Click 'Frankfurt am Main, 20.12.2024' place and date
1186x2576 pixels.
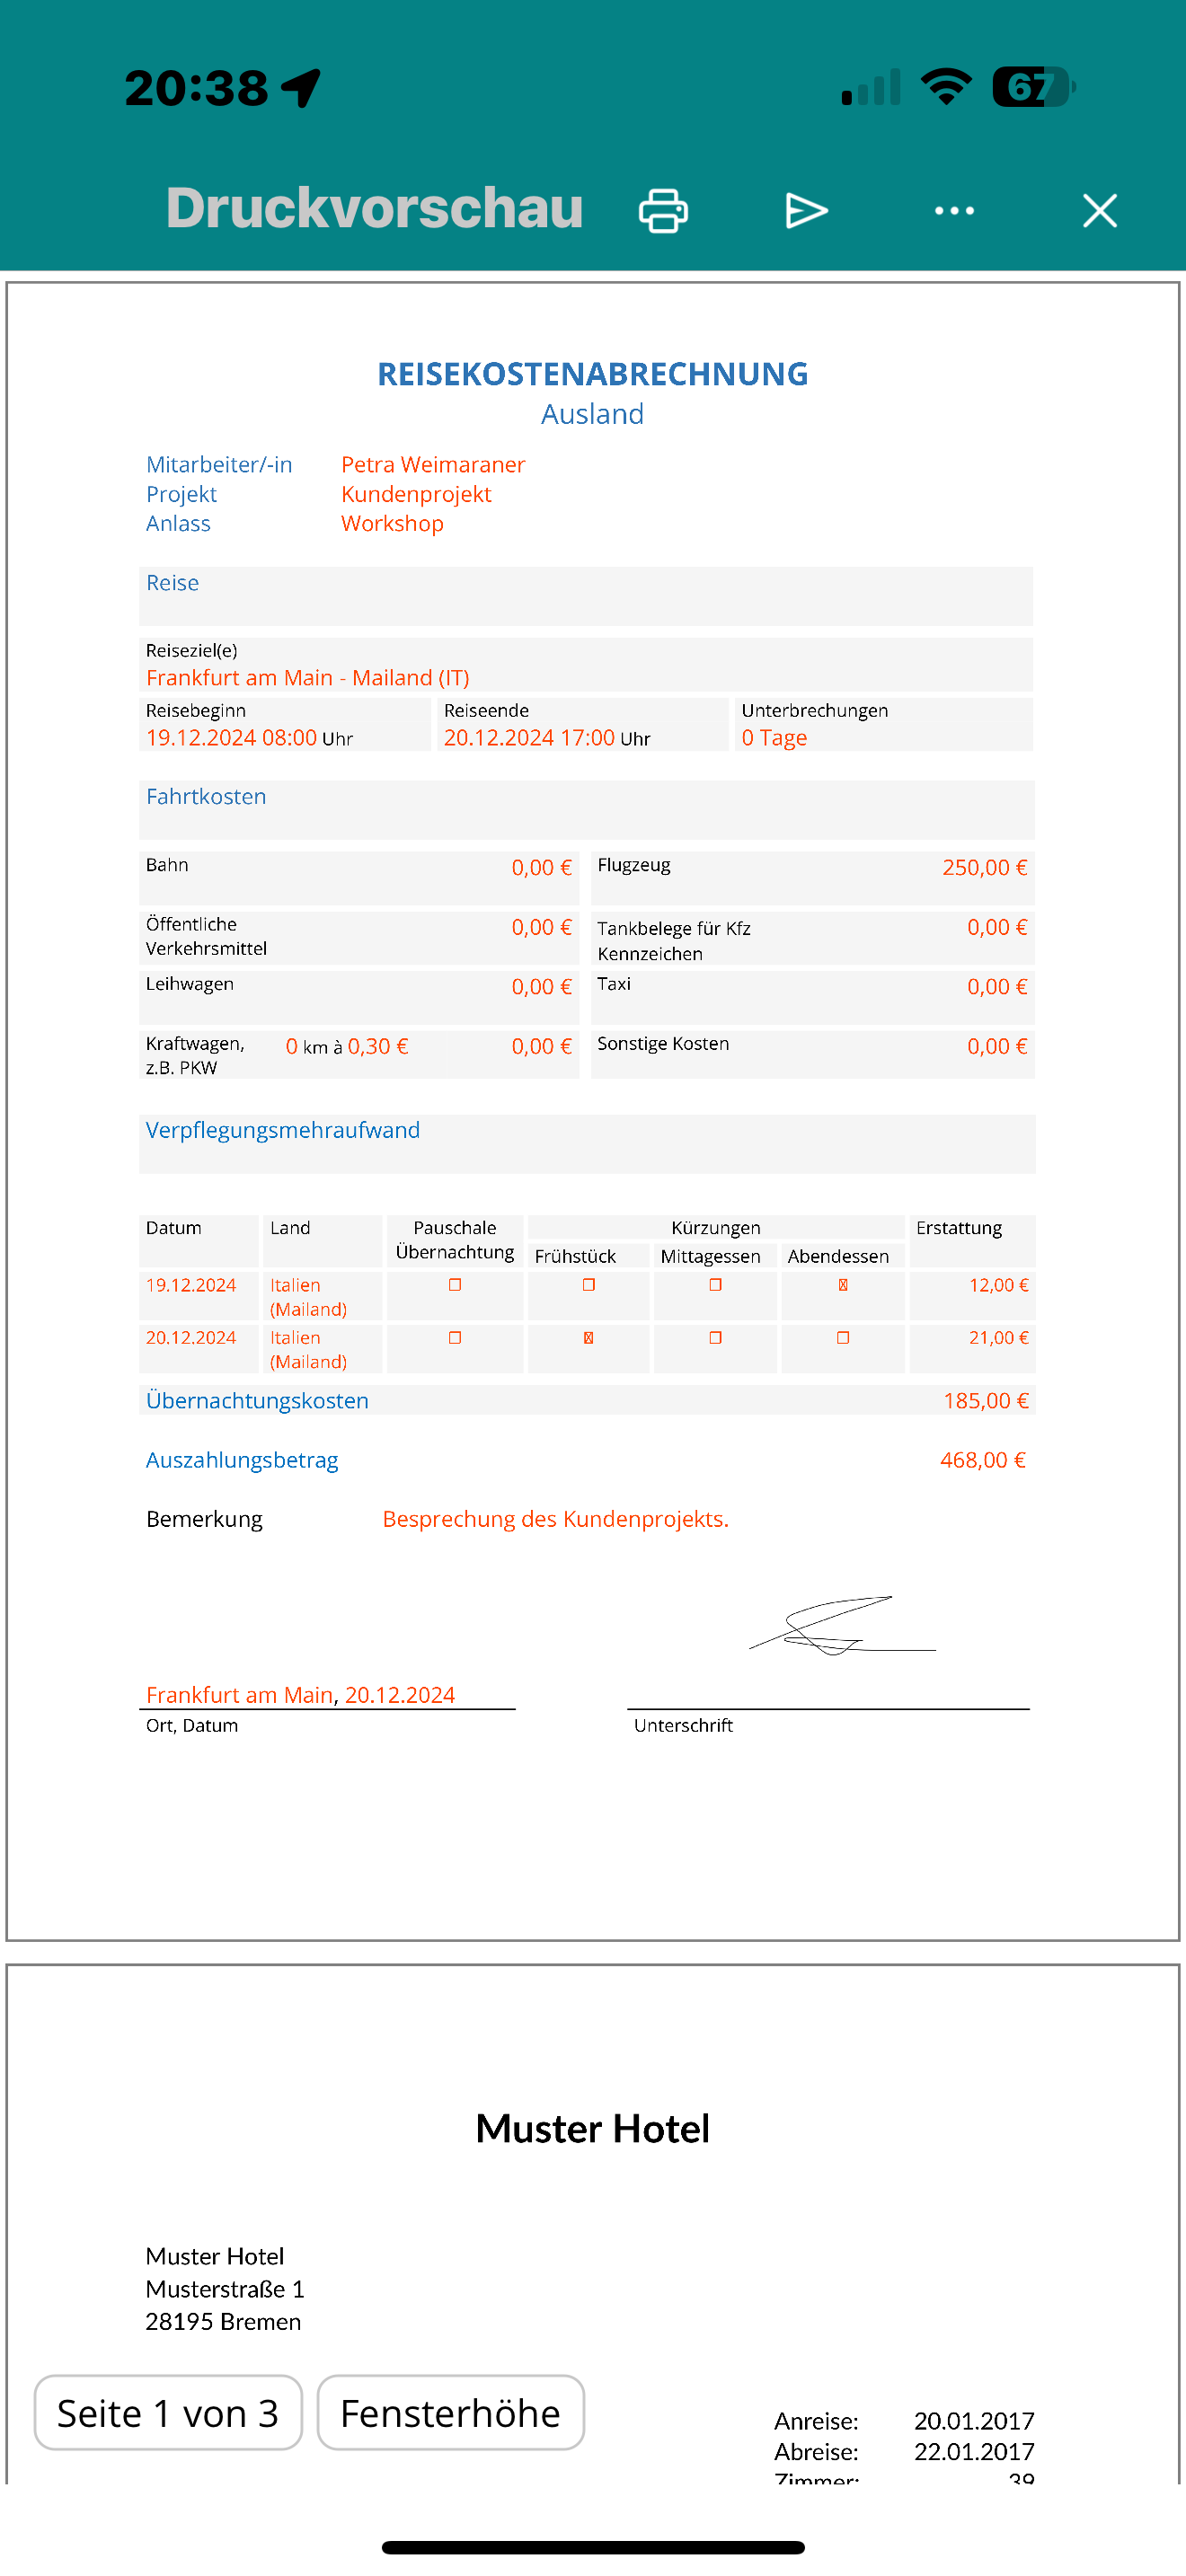pyautogui.click(x=300, y=1694)
